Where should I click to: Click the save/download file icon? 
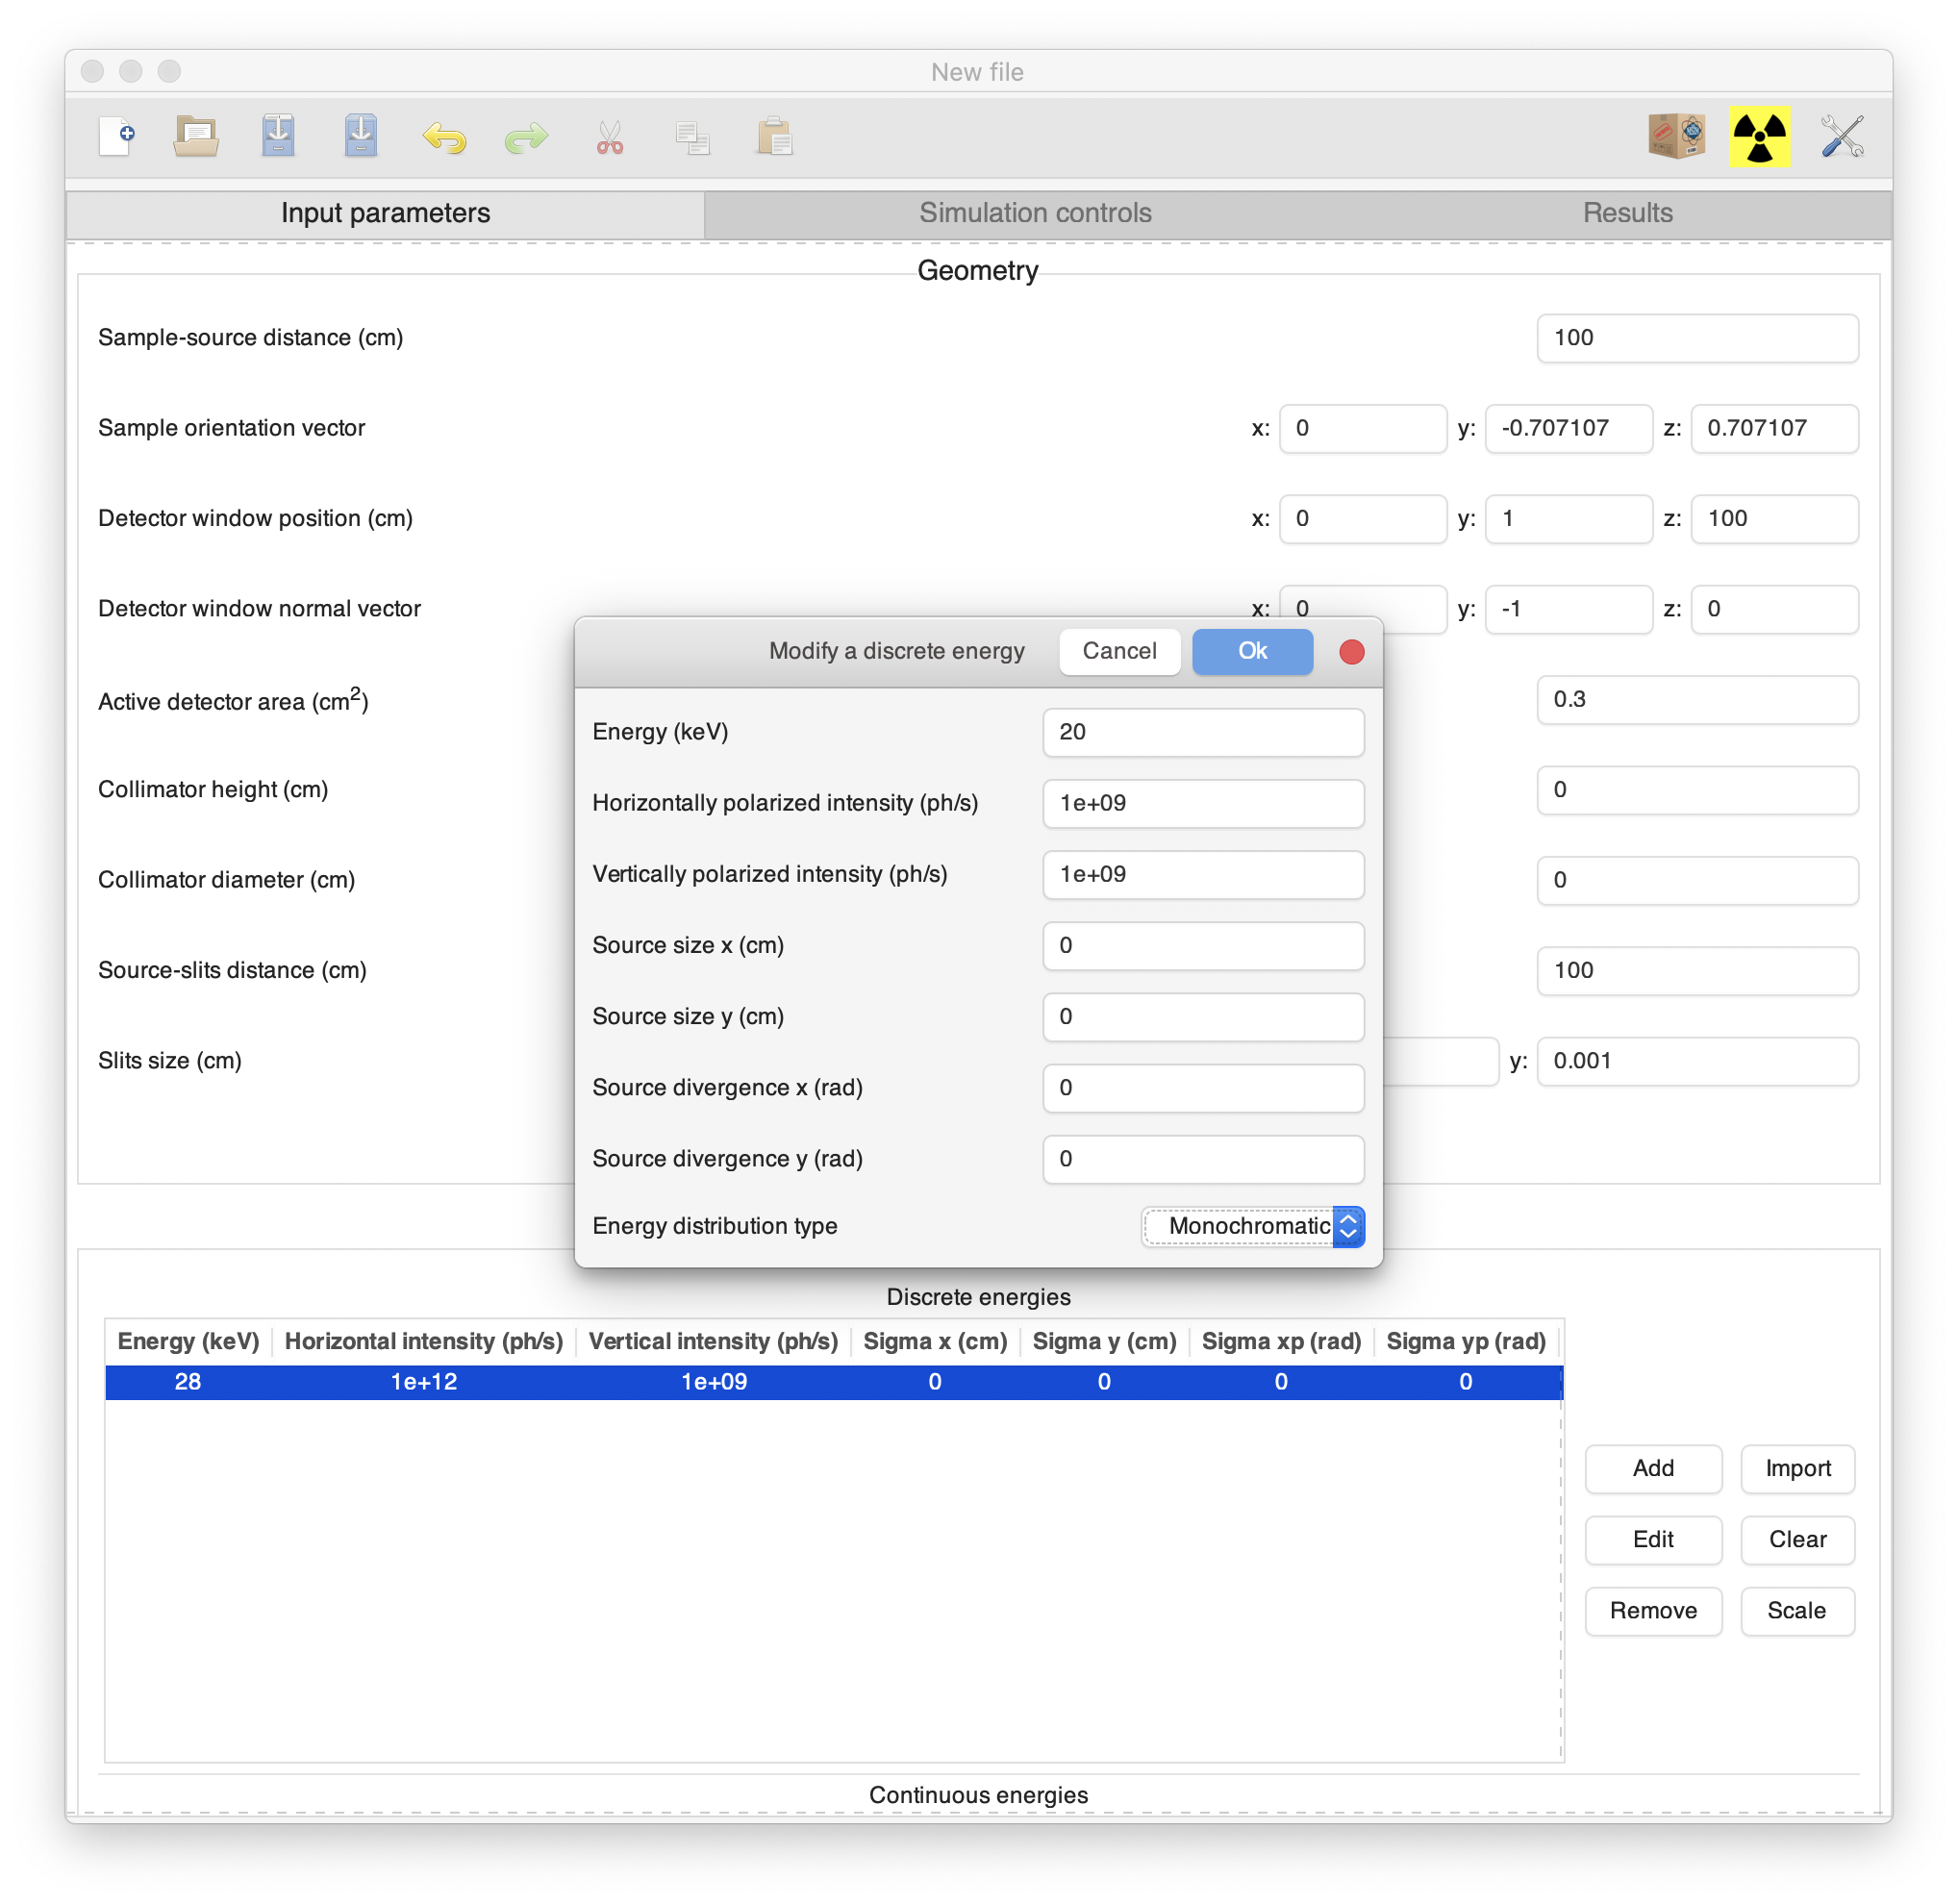pos(282,135)
